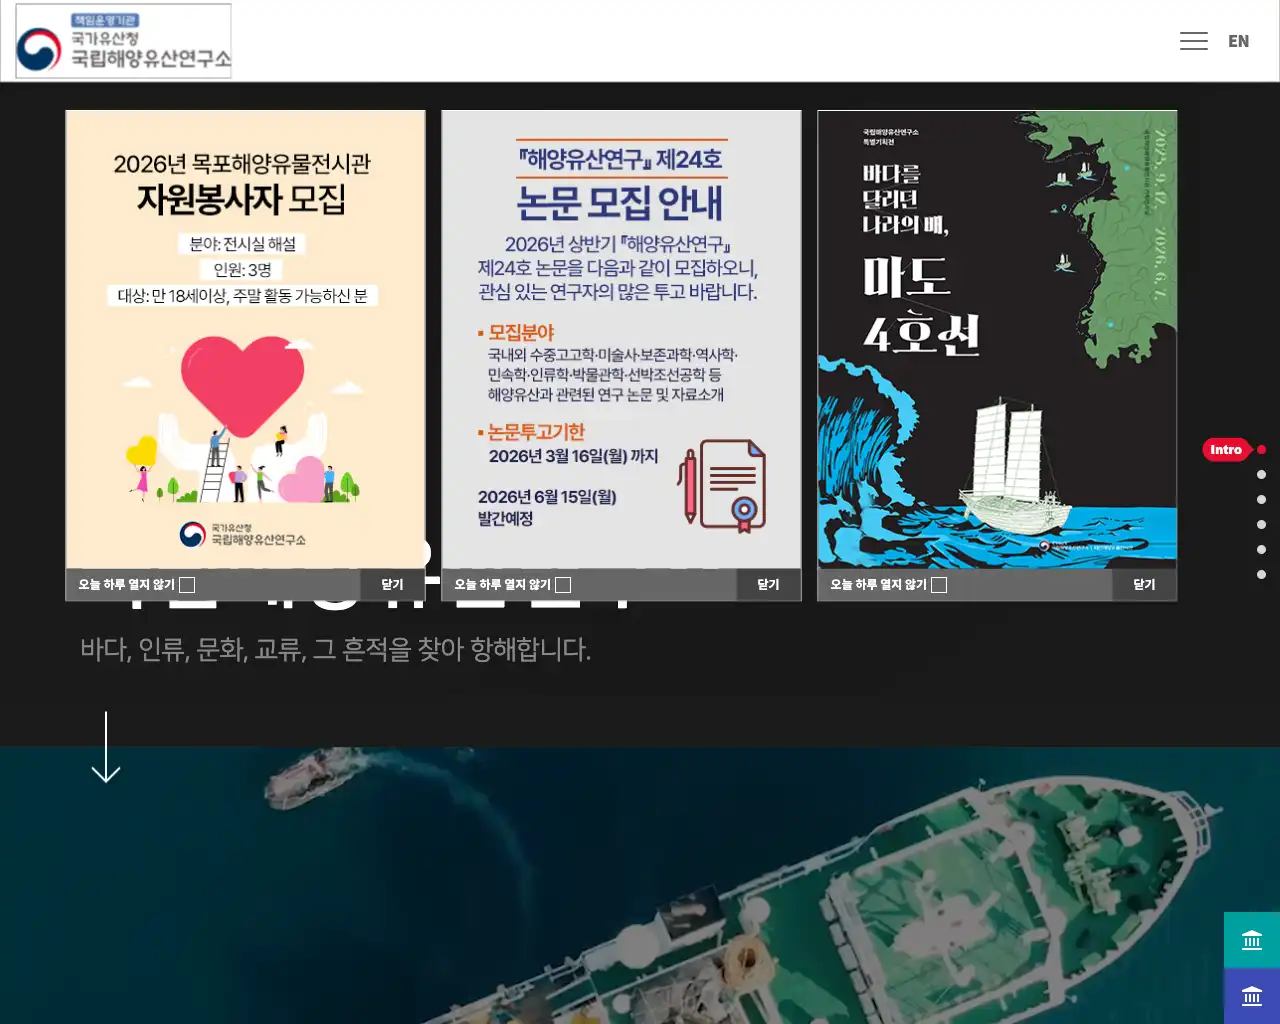
Task: Click the purple museum quick-link icon
Action: 1252,996
